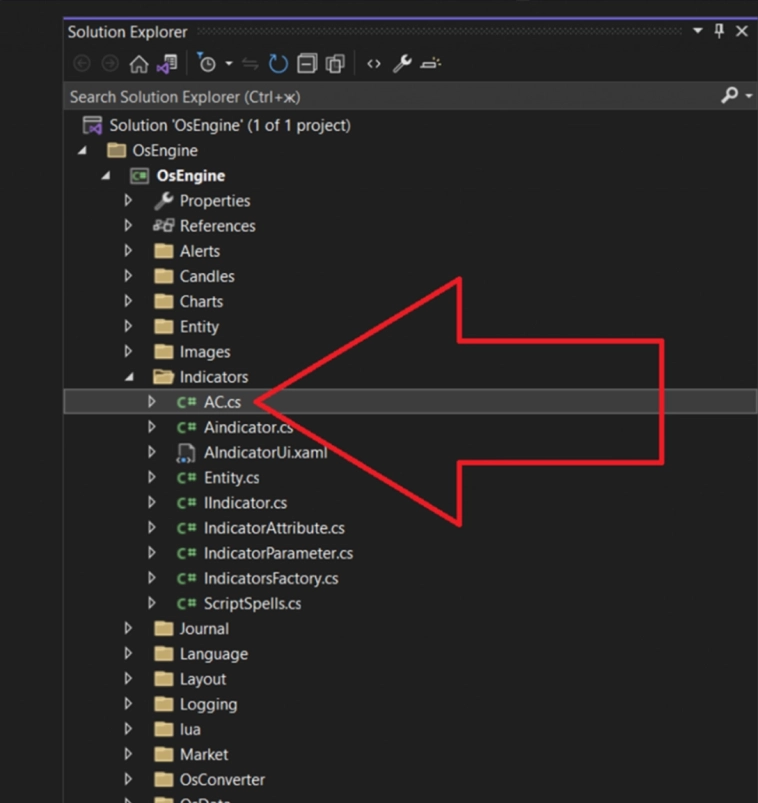Click the OsEngine C# project node
Viewport: 758px width, 803px height.
click(x=190, y=176)
